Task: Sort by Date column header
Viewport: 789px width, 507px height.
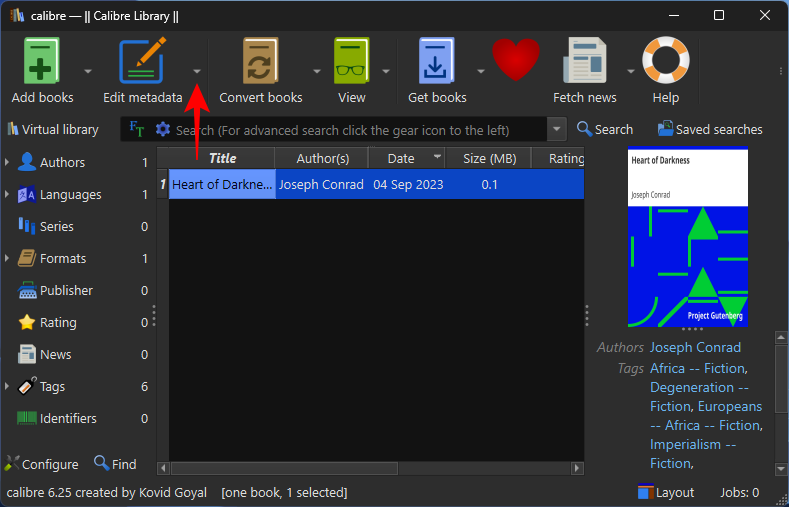Action: click(407, 158)
